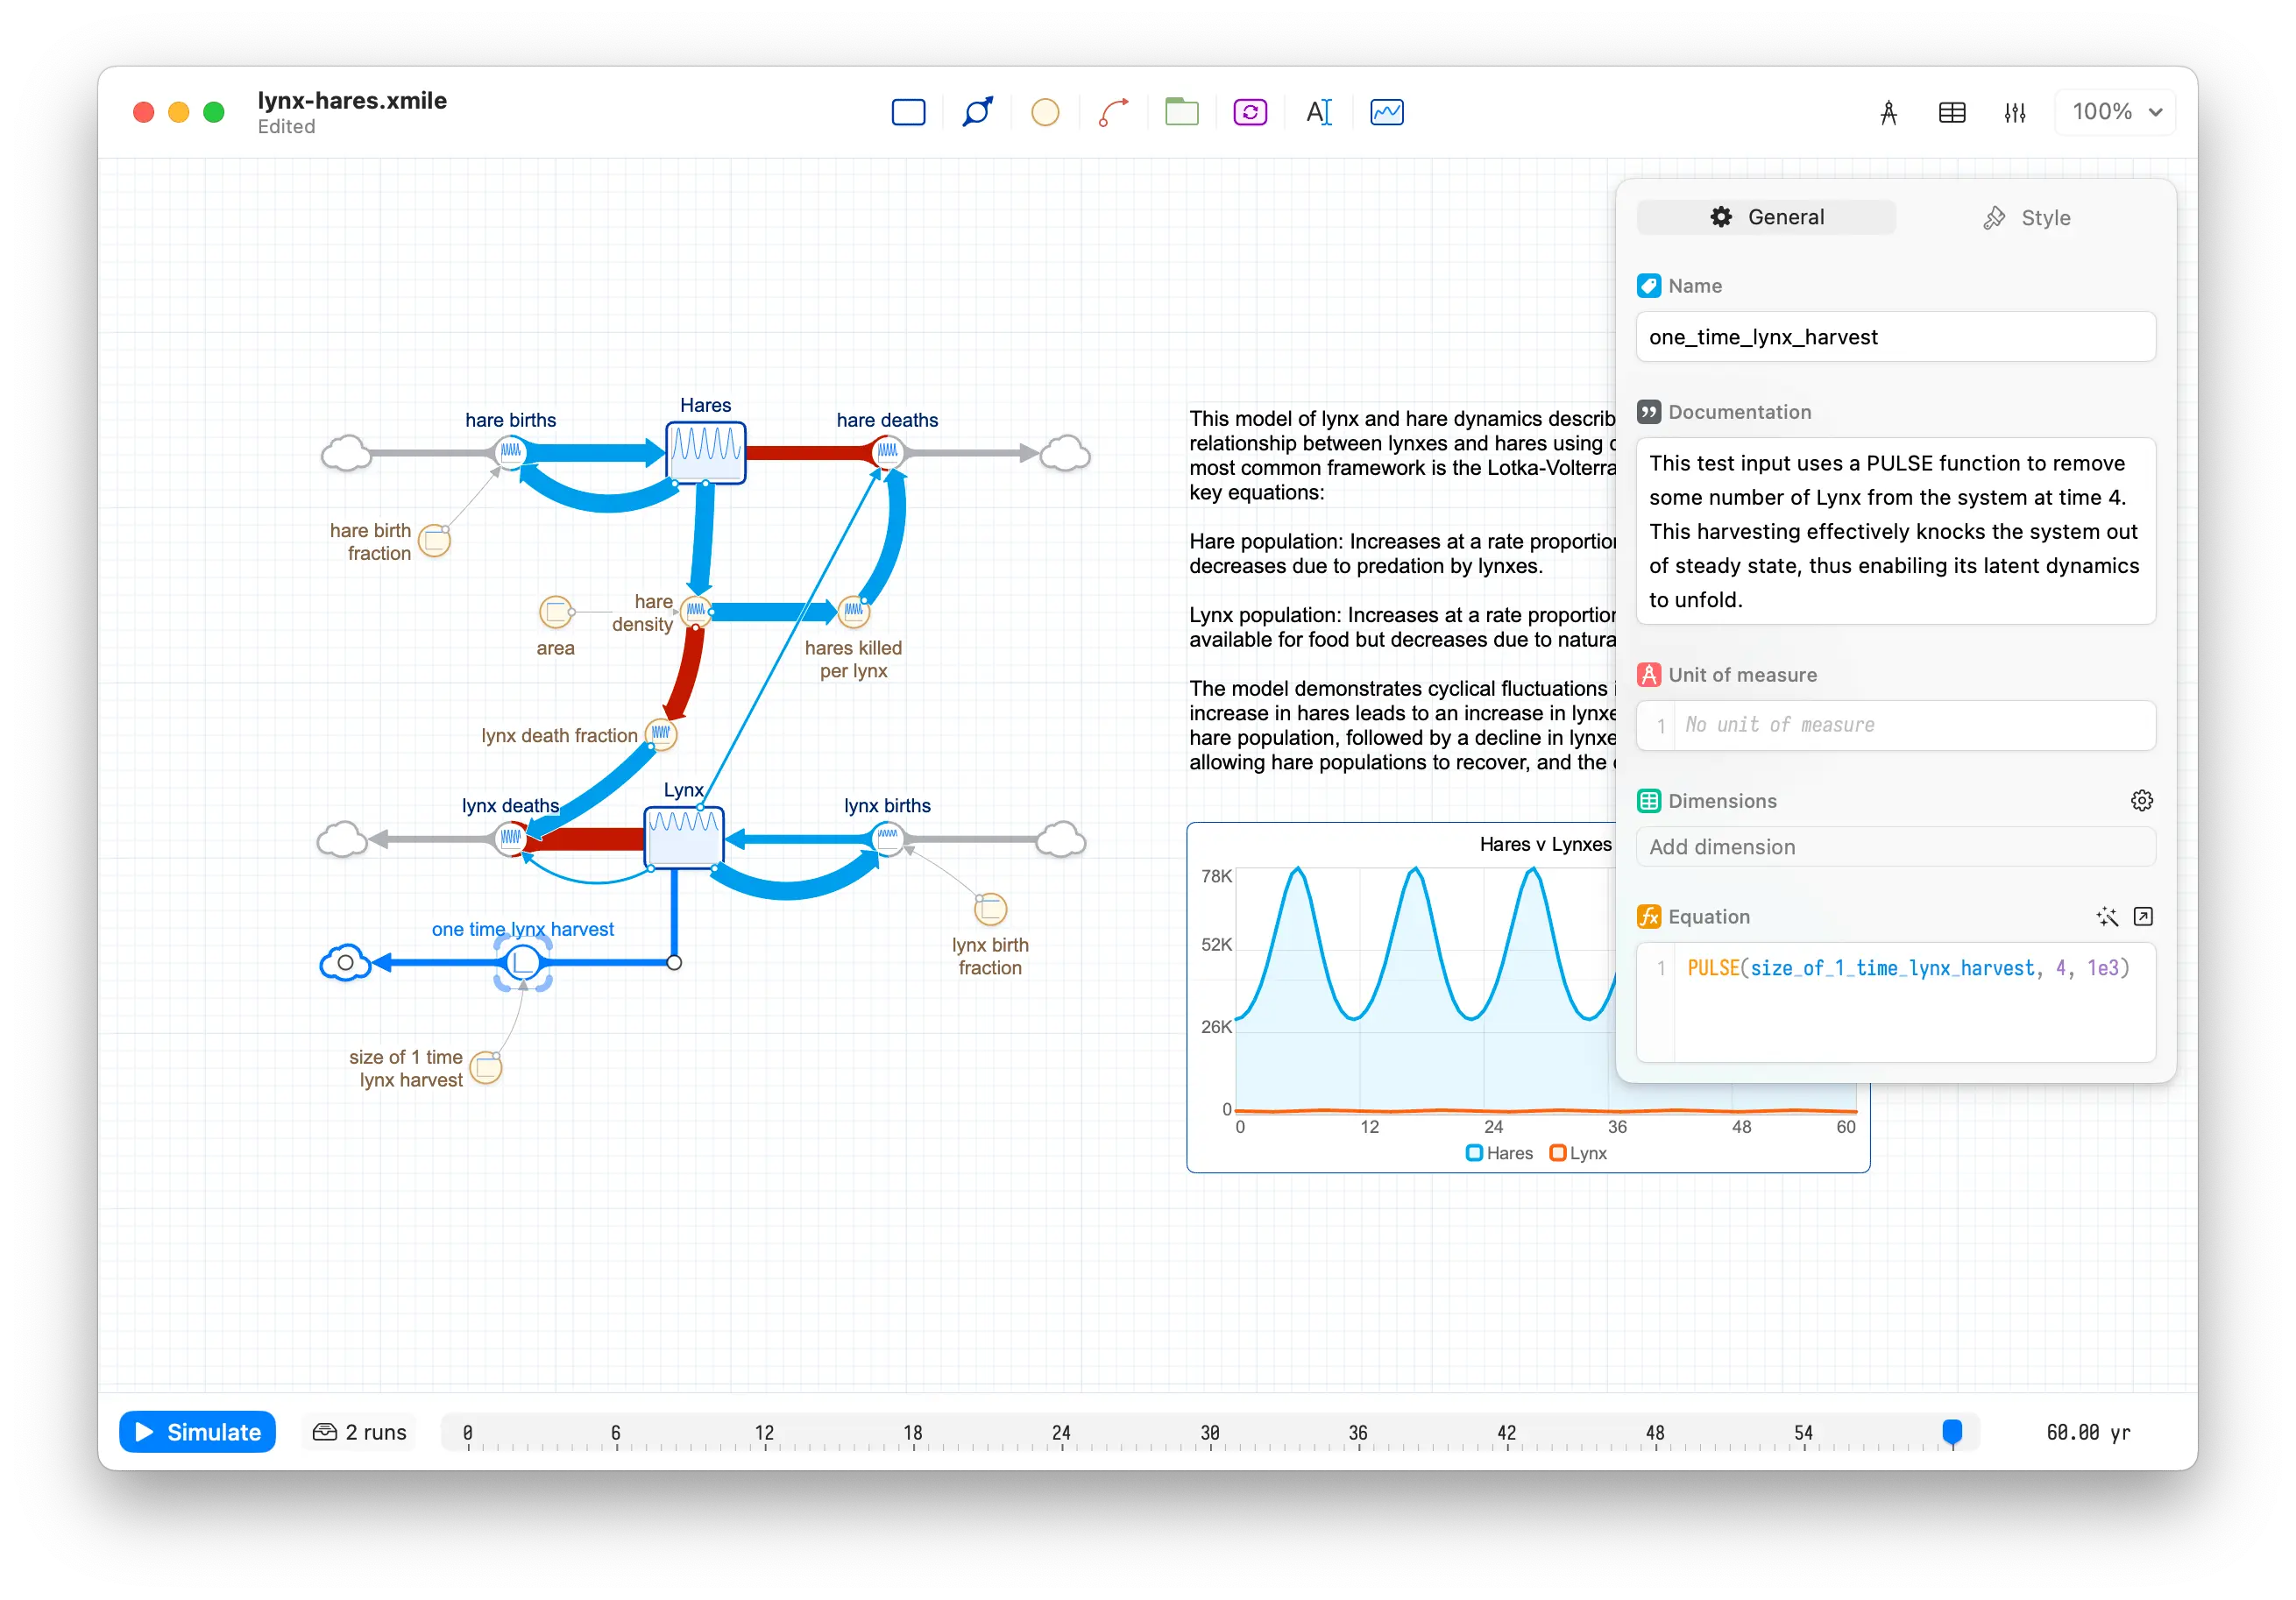Click the text label tool icon
2296x1600 pixels.
tap(1319, 111)
